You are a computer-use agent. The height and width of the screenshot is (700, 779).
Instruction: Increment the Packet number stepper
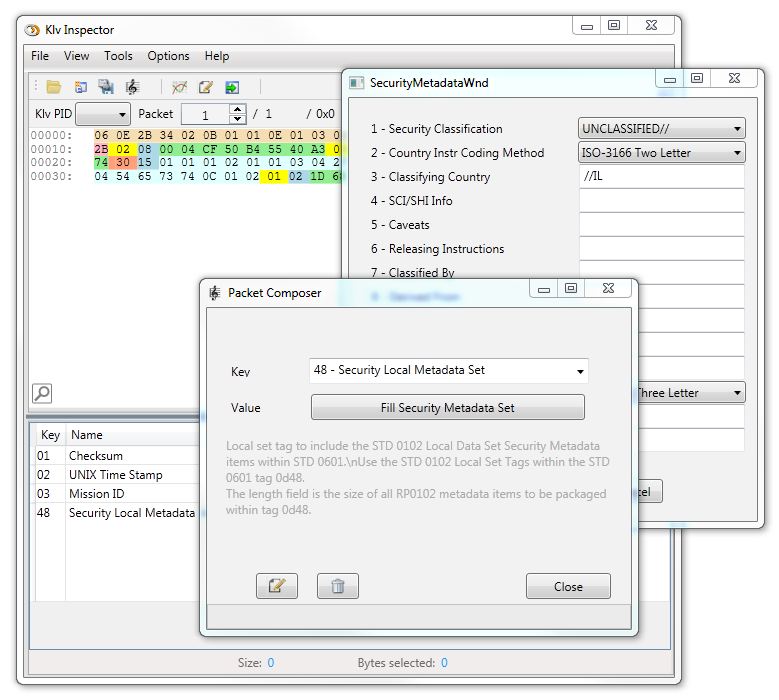coord(237,109)
